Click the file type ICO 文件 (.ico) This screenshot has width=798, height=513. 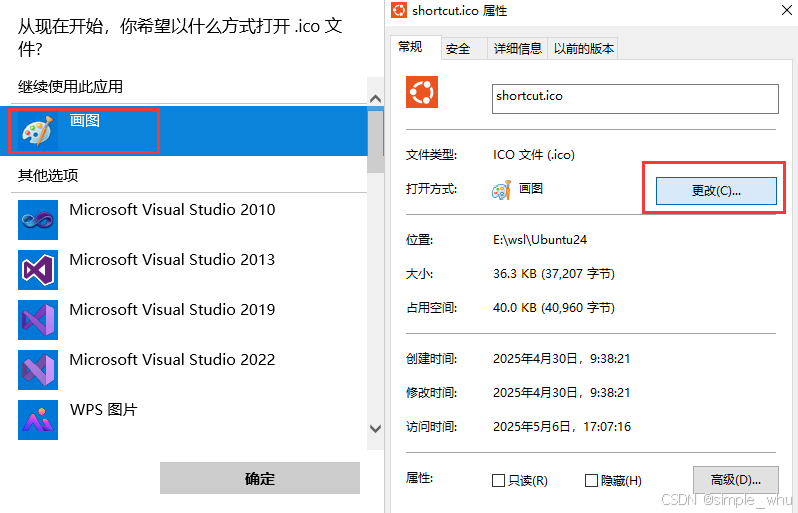(534, 155)
